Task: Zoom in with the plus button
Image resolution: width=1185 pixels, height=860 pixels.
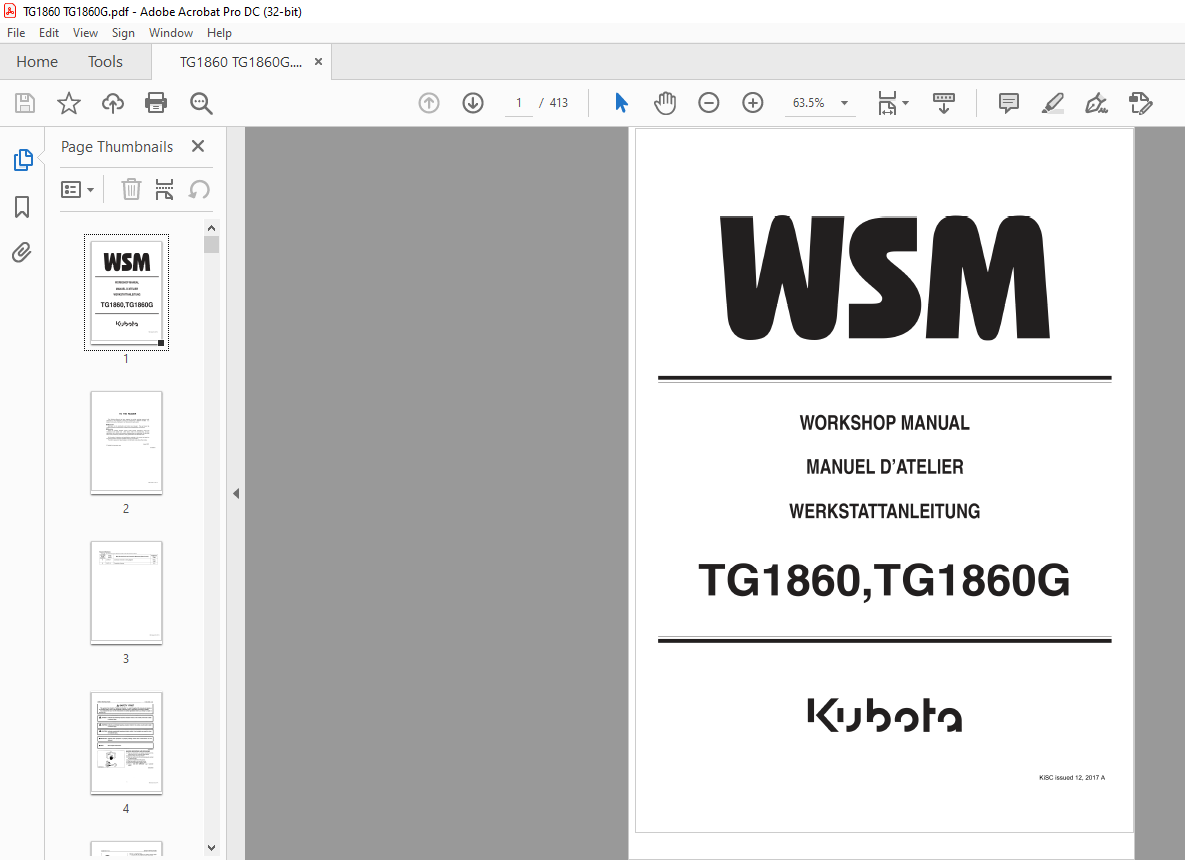Action: [x=753, y=103]
